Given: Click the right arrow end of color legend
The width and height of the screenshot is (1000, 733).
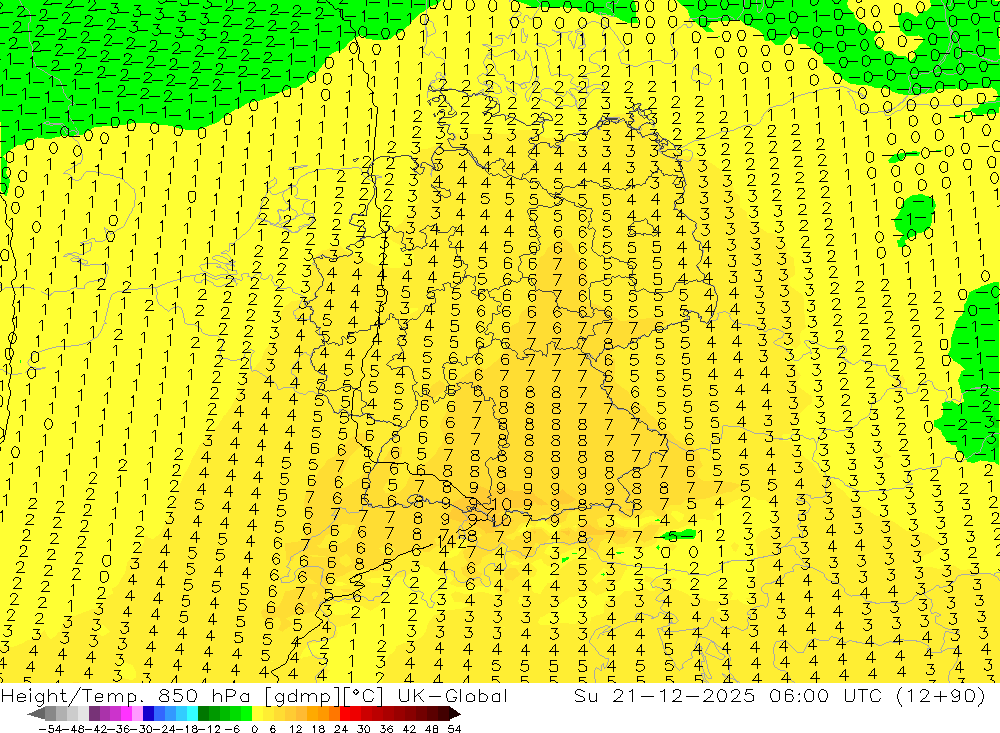Looking at the screenshot, I should click(x=455, y=713).
